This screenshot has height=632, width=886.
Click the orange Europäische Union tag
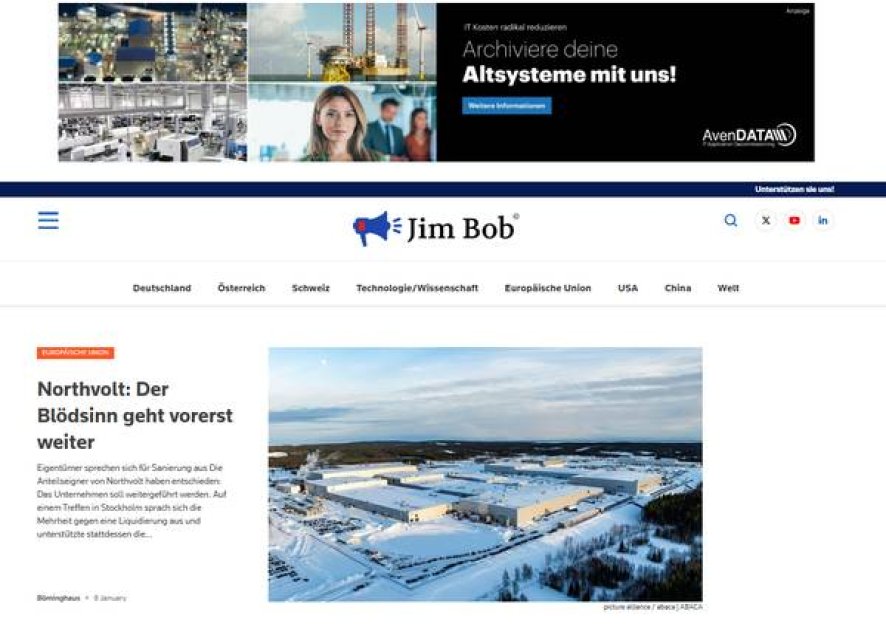(76, 353)
